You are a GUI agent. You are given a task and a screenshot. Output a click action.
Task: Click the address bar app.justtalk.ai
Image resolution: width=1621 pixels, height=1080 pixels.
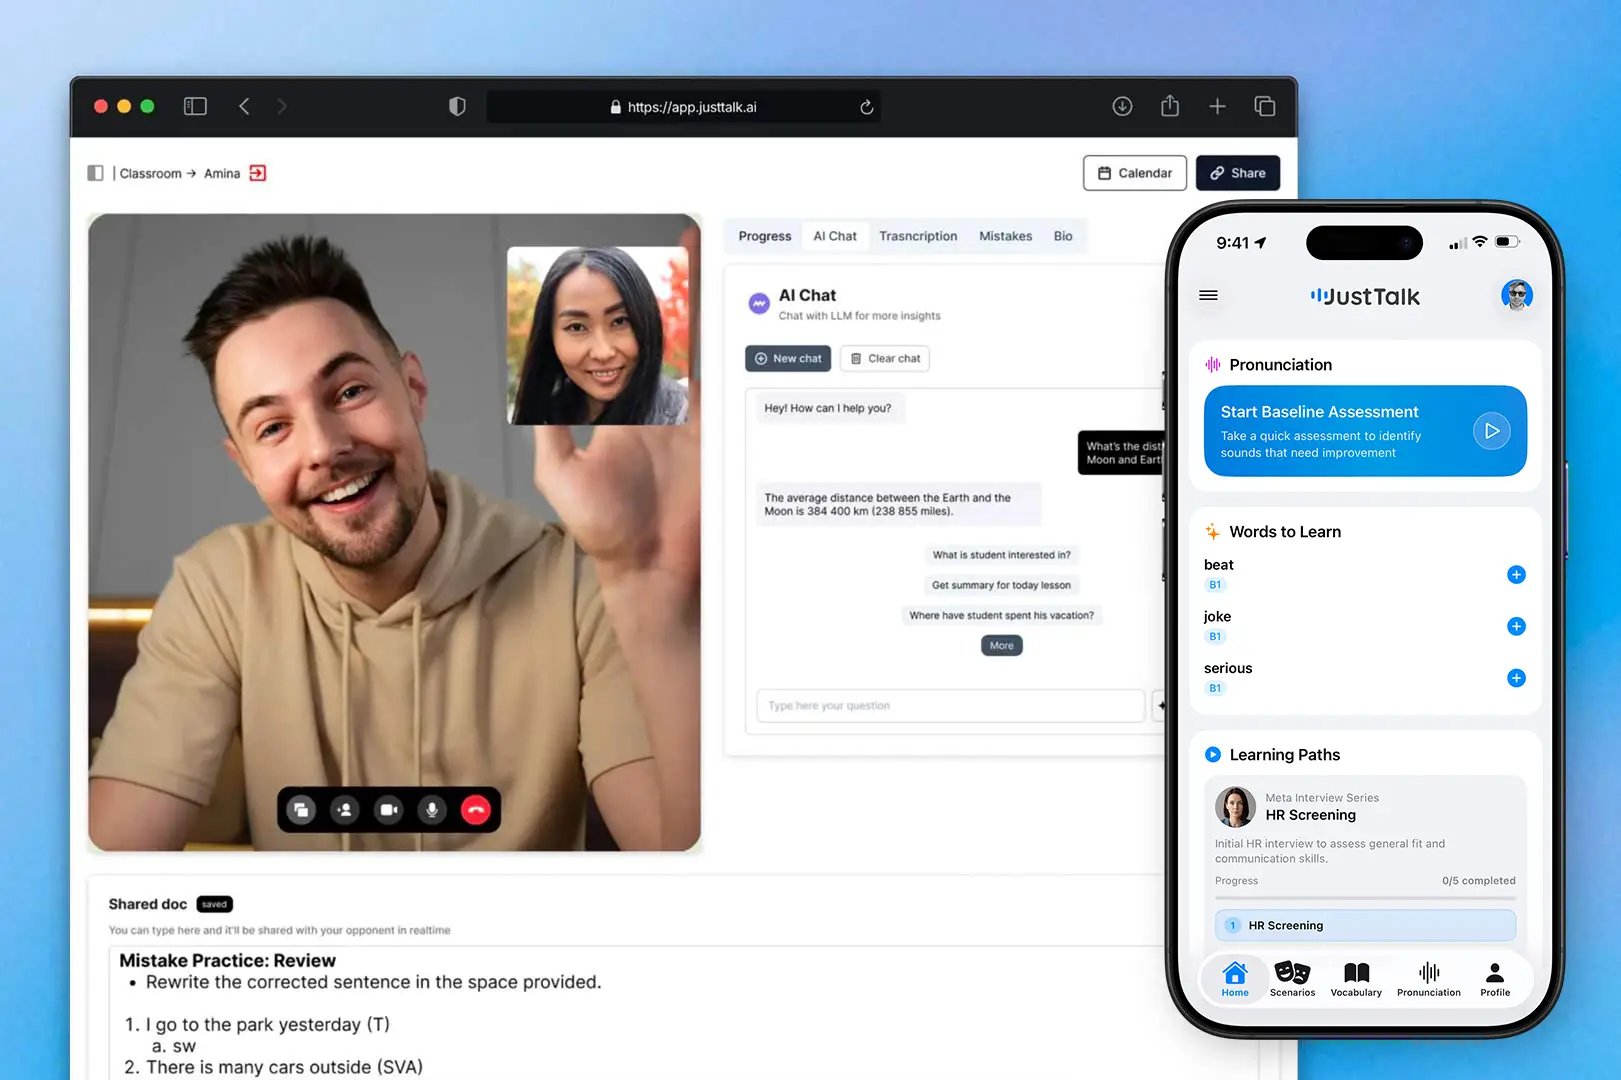[684, 107]
